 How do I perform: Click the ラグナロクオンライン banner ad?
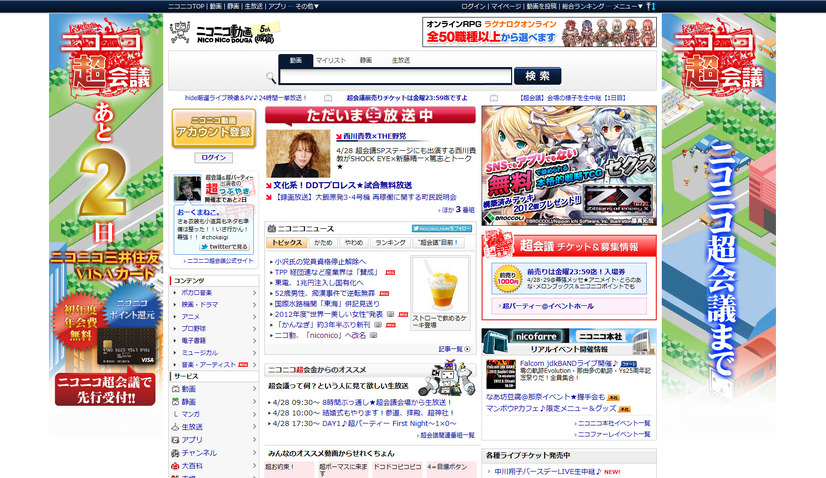coord(539,32)
